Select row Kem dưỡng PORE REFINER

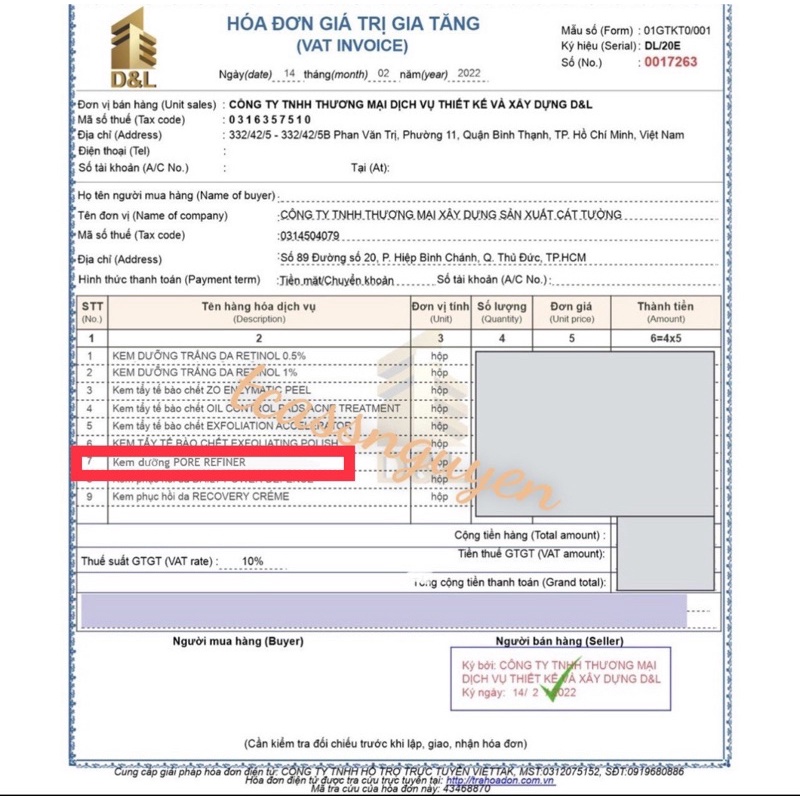(179, 462)
